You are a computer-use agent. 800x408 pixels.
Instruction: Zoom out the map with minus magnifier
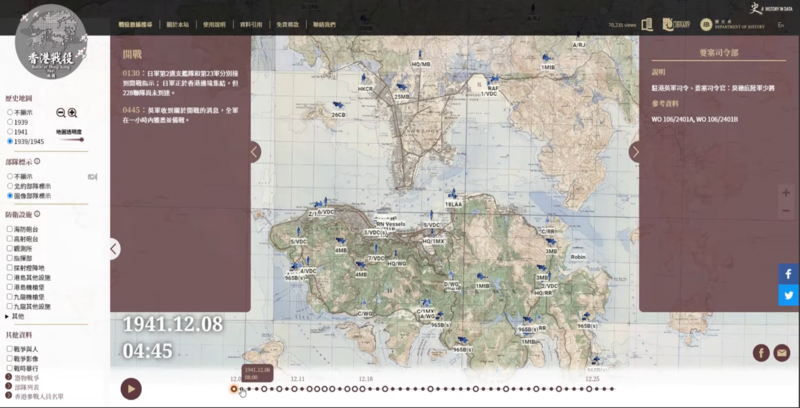pyautogui.click(x=60, y=113)
